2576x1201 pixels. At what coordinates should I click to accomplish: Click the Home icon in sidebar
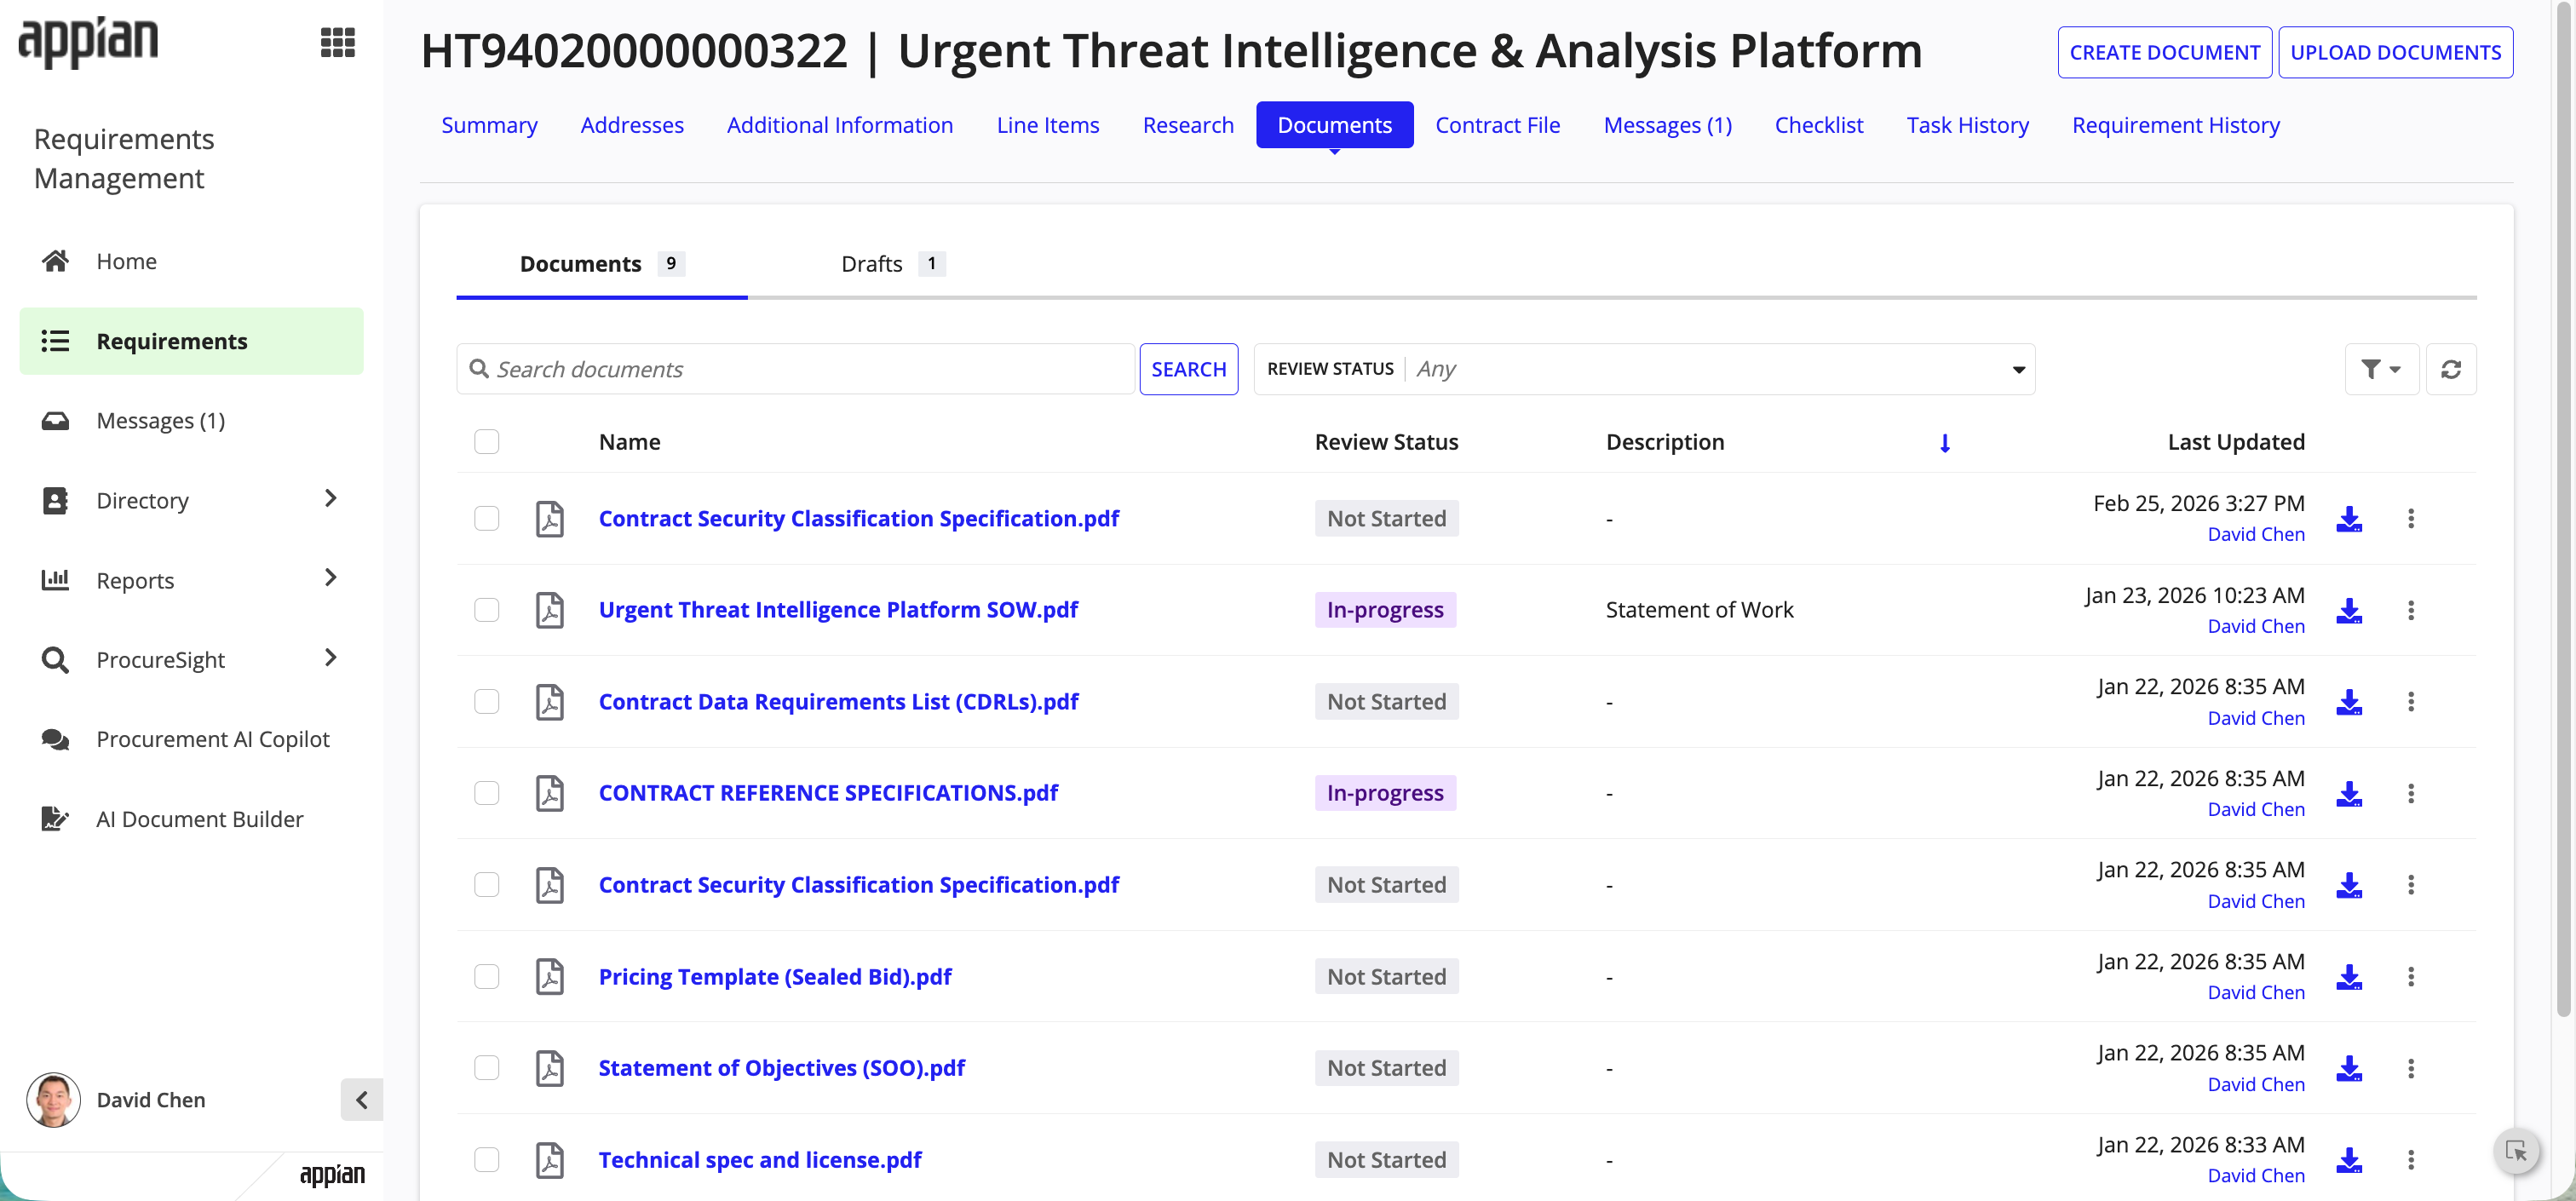[55, 261]
